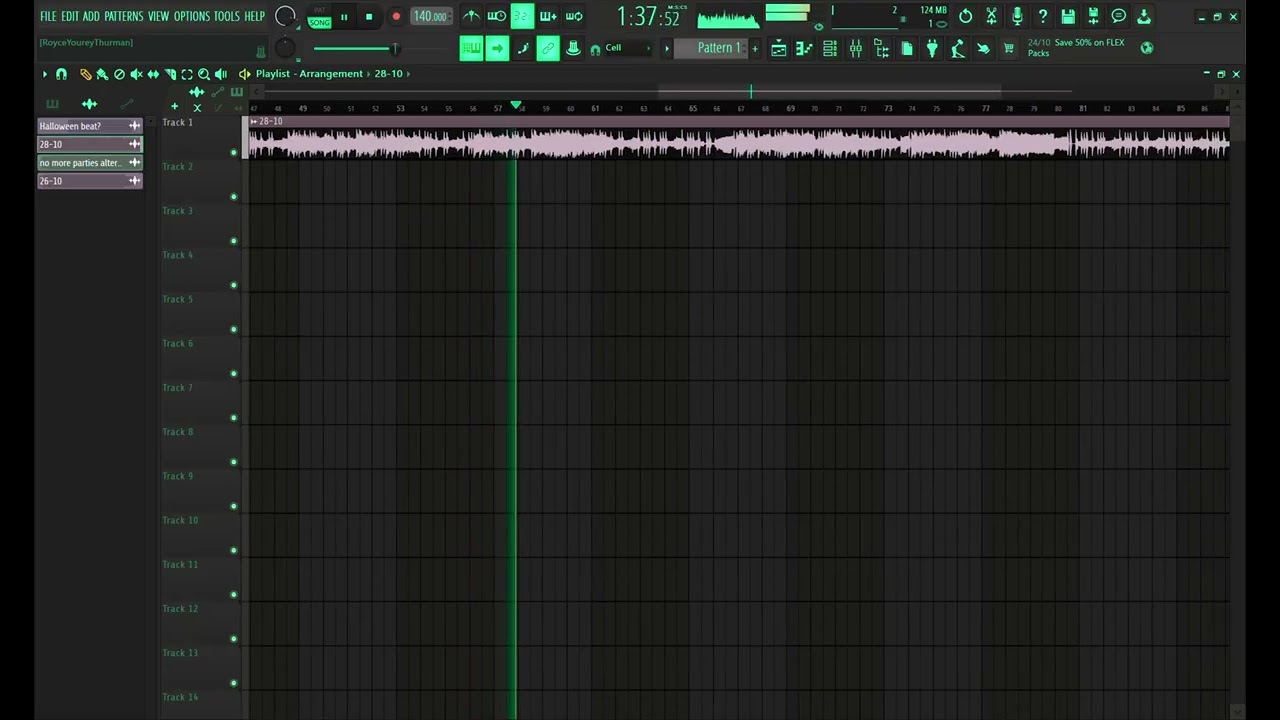Screen dimensions: 1280x720
Task: Click the globe online news icon
Action: coord(1147,48)
